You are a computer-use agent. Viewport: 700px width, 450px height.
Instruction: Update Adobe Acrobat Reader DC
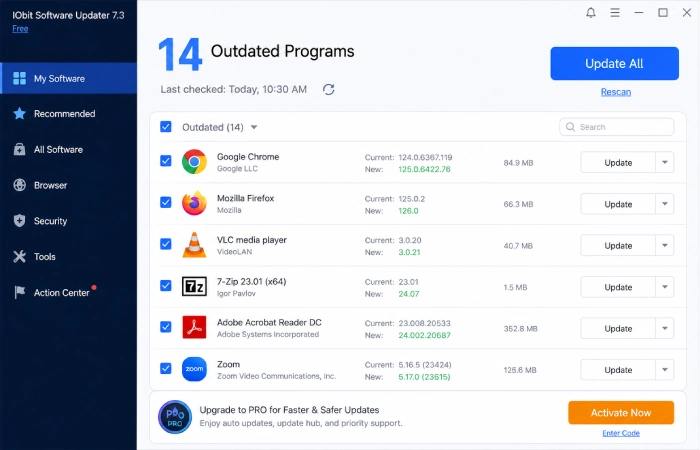pos(618,328)
